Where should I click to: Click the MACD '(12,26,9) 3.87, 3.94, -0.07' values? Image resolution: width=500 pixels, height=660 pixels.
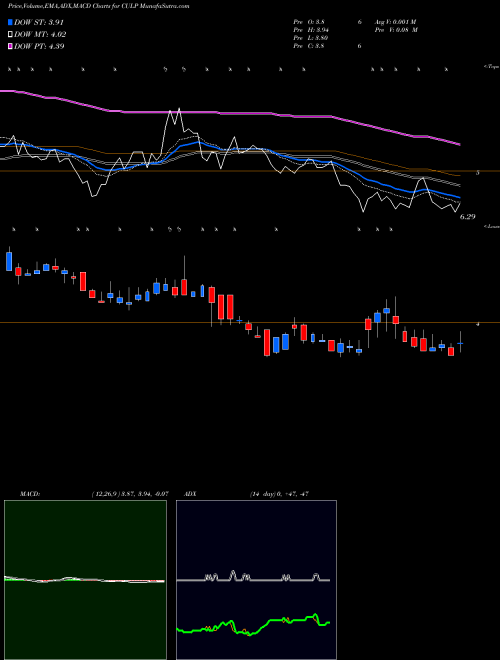[x=129, y=494]
